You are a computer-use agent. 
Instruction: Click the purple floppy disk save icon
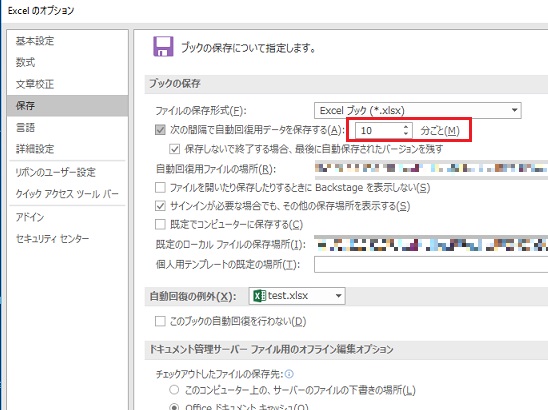tap(163, 46)
